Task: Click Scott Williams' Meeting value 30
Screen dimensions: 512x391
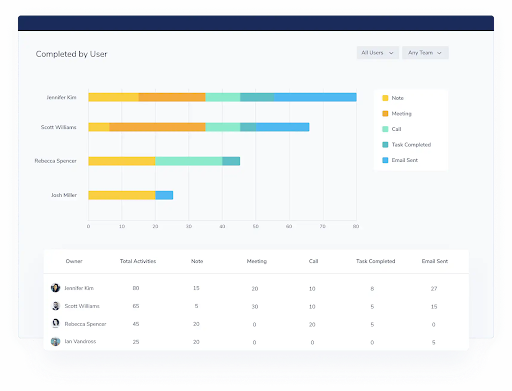Action: pos(255,307)
